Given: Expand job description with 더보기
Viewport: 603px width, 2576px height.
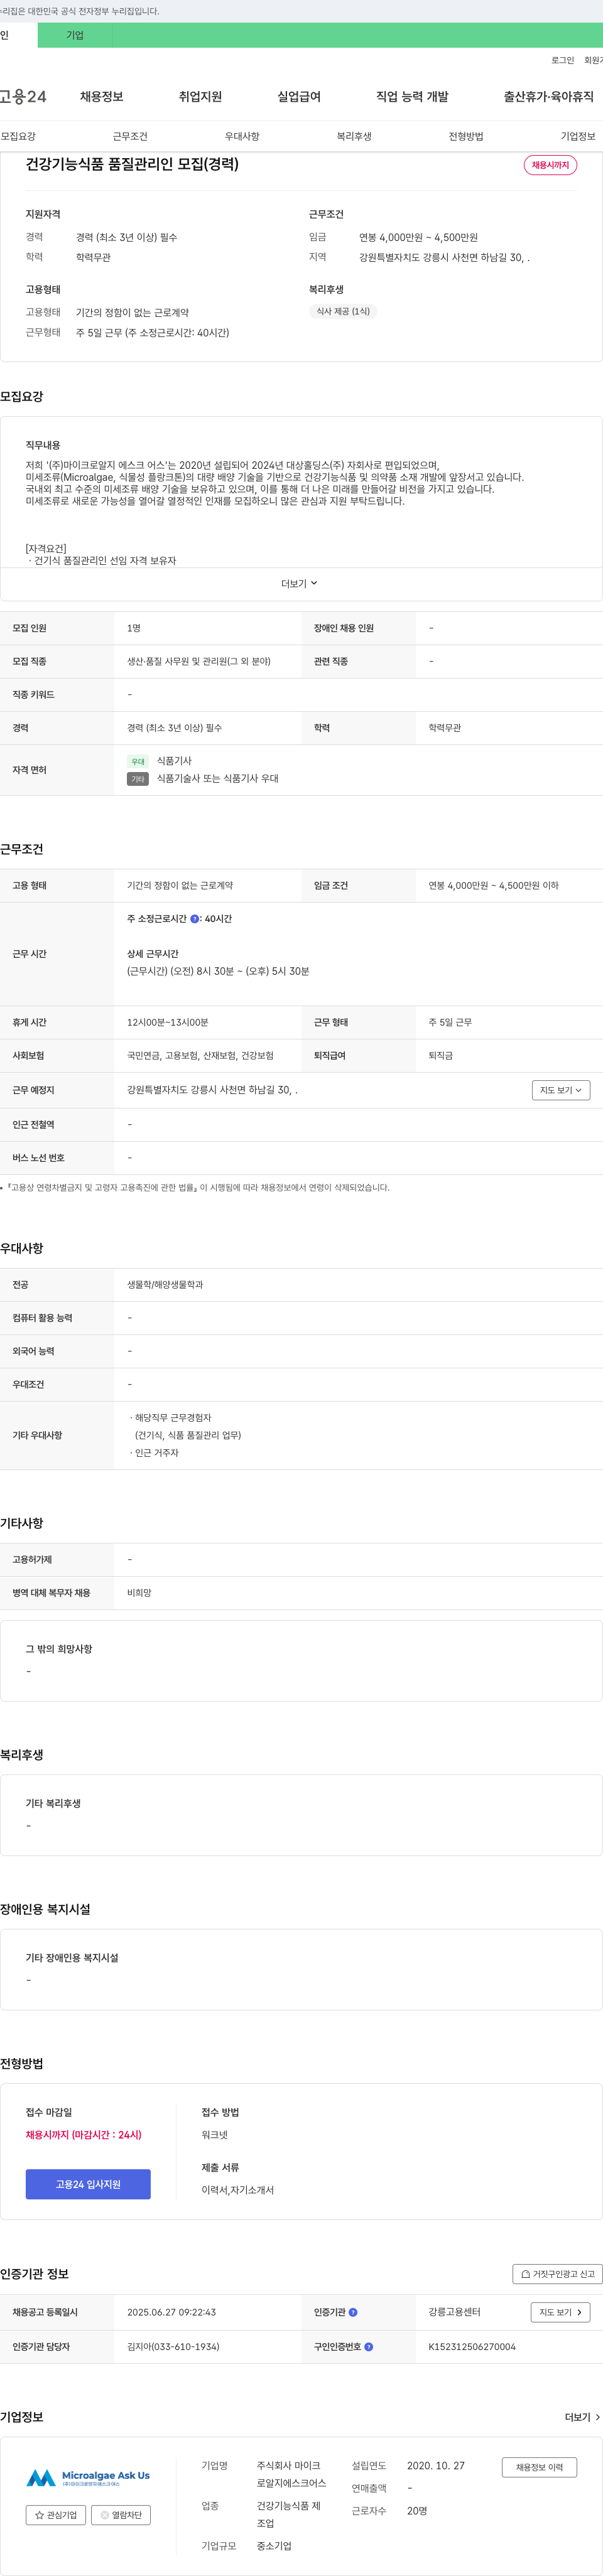Looking at the screenshot, I should tap(299, 583).
